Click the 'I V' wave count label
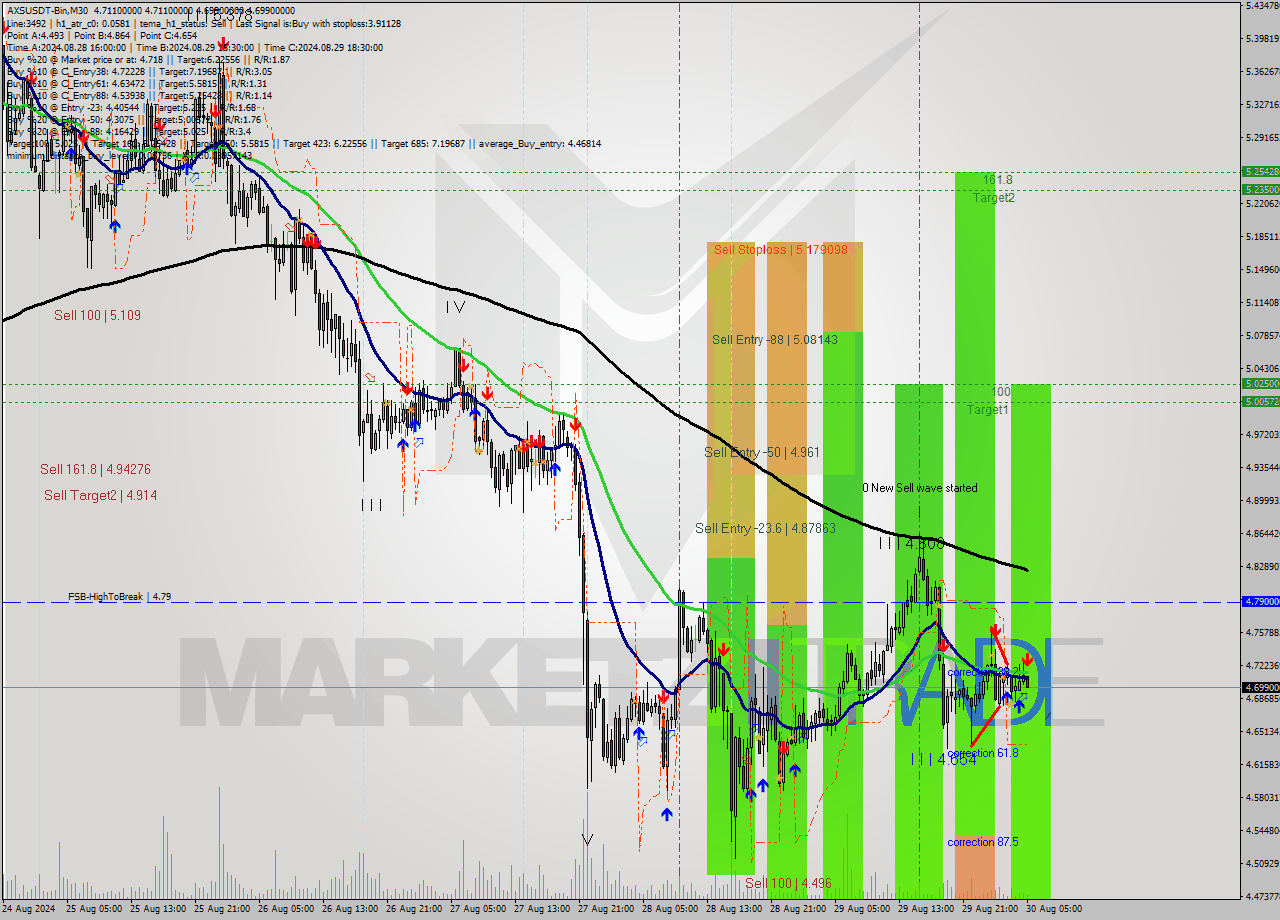The image size is (1280, 920). [455, 307]
